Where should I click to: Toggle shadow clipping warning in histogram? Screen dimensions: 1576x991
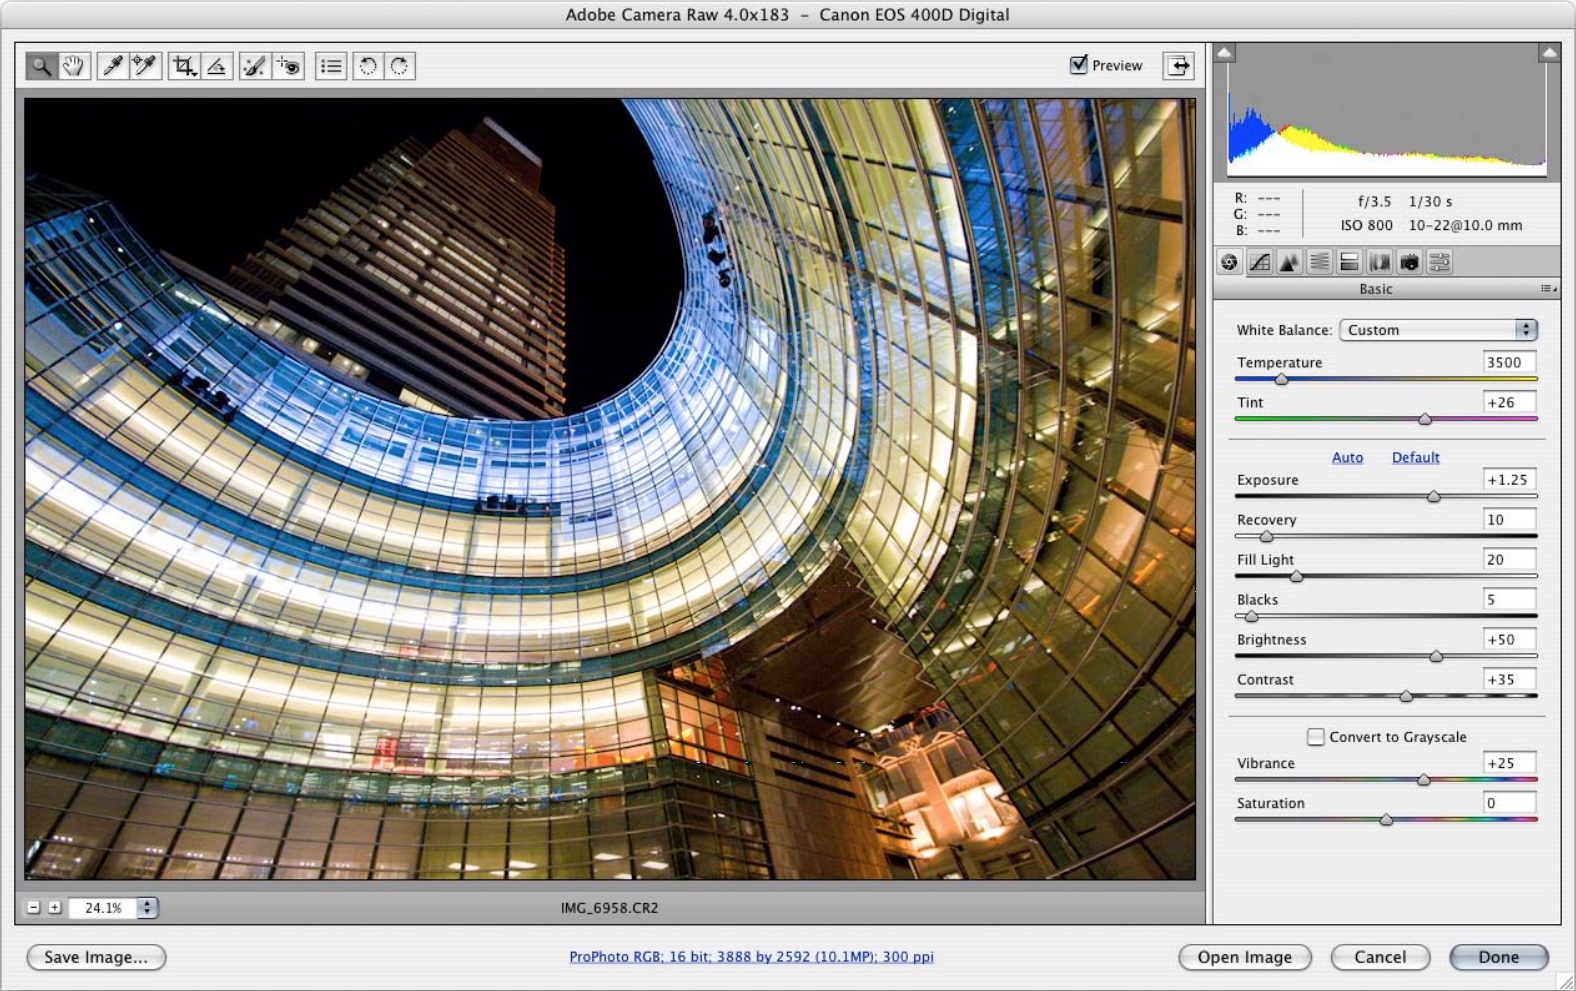click(1225, 53)
